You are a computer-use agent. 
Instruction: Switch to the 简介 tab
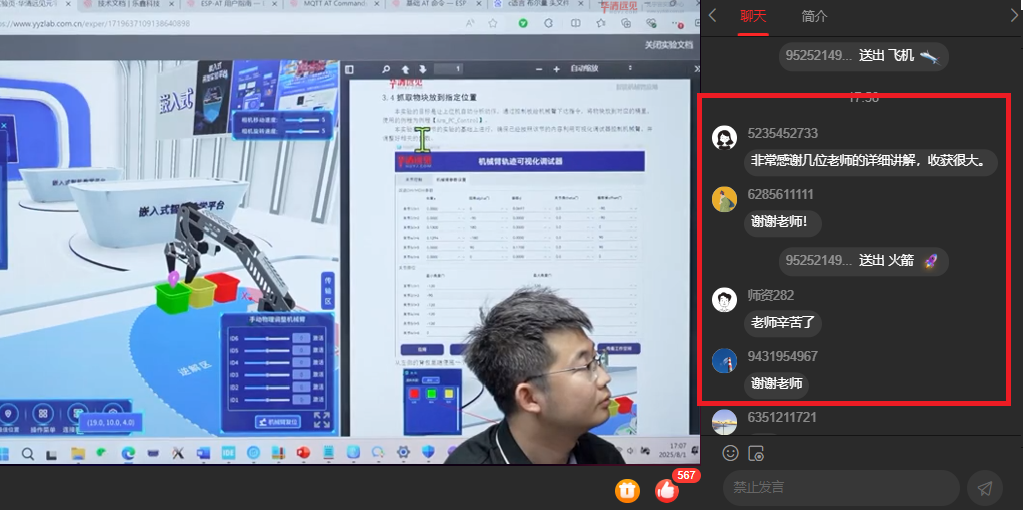(814, 16)
